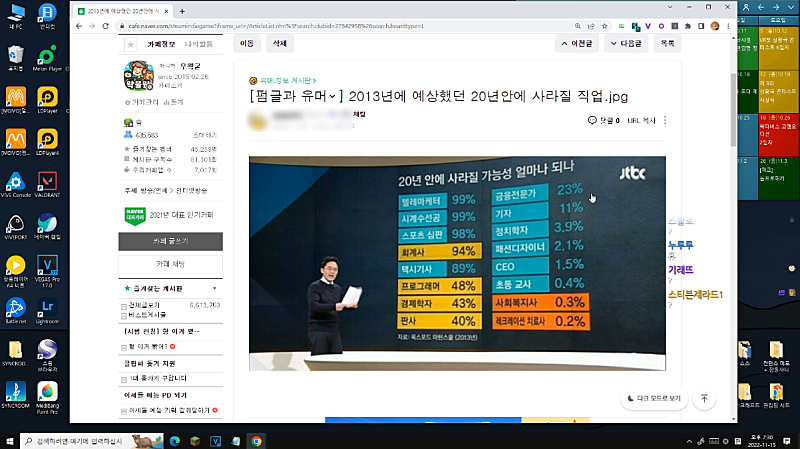
Task: Expand the 펌글과 유머 category dropdown
Action: pos(332,96)
